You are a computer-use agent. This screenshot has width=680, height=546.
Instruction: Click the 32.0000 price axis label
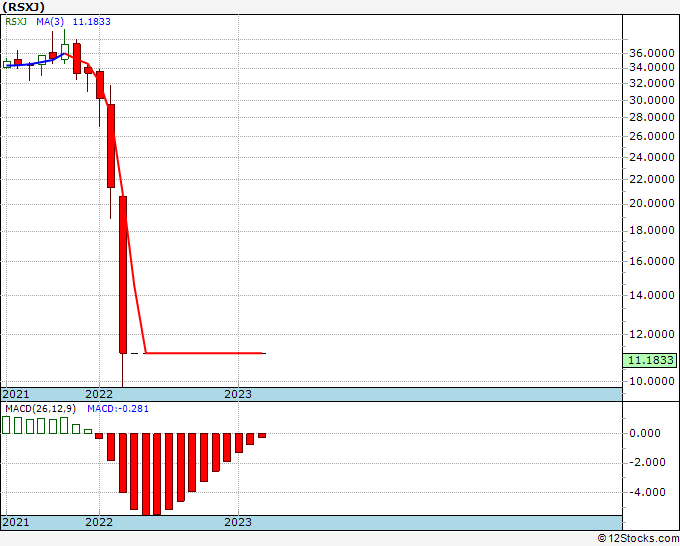point(652,83)
